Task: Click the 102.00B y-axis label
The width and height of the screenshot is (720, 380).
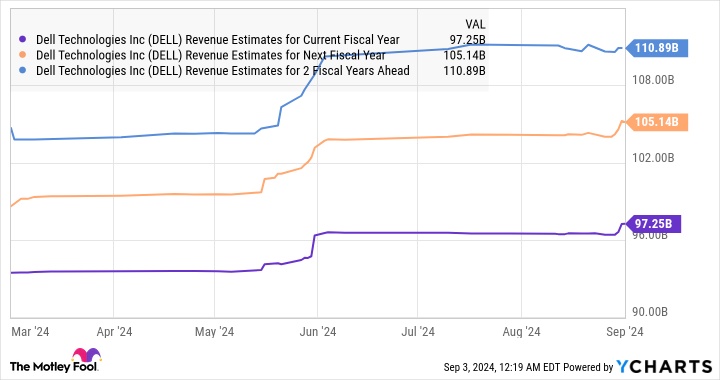Action: pyautogui.click(x=653, y=158)
